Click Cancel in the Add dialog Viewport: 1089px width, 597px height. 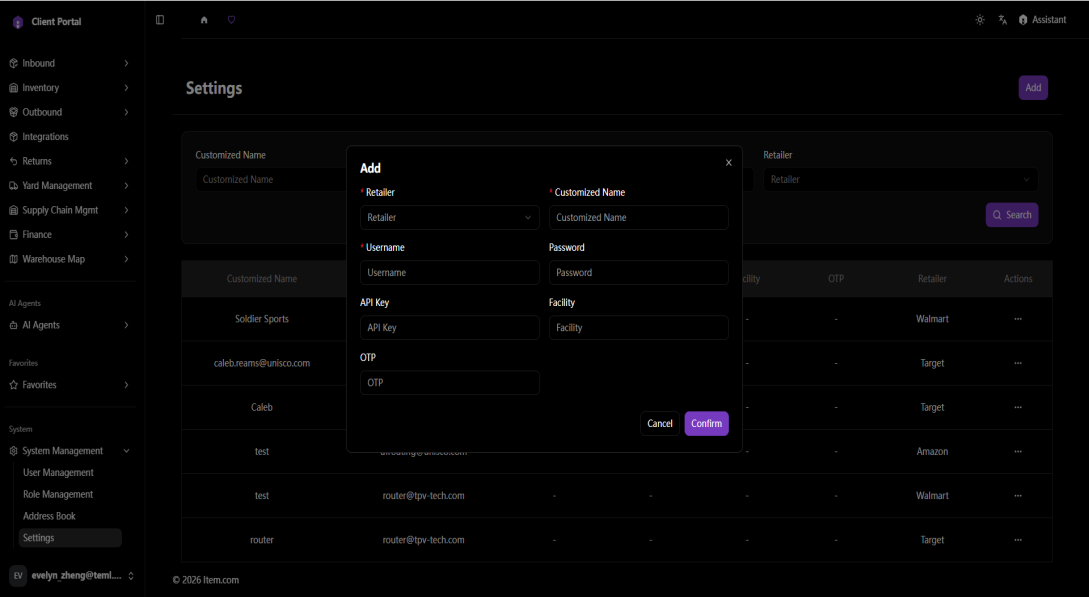(660, 423)
